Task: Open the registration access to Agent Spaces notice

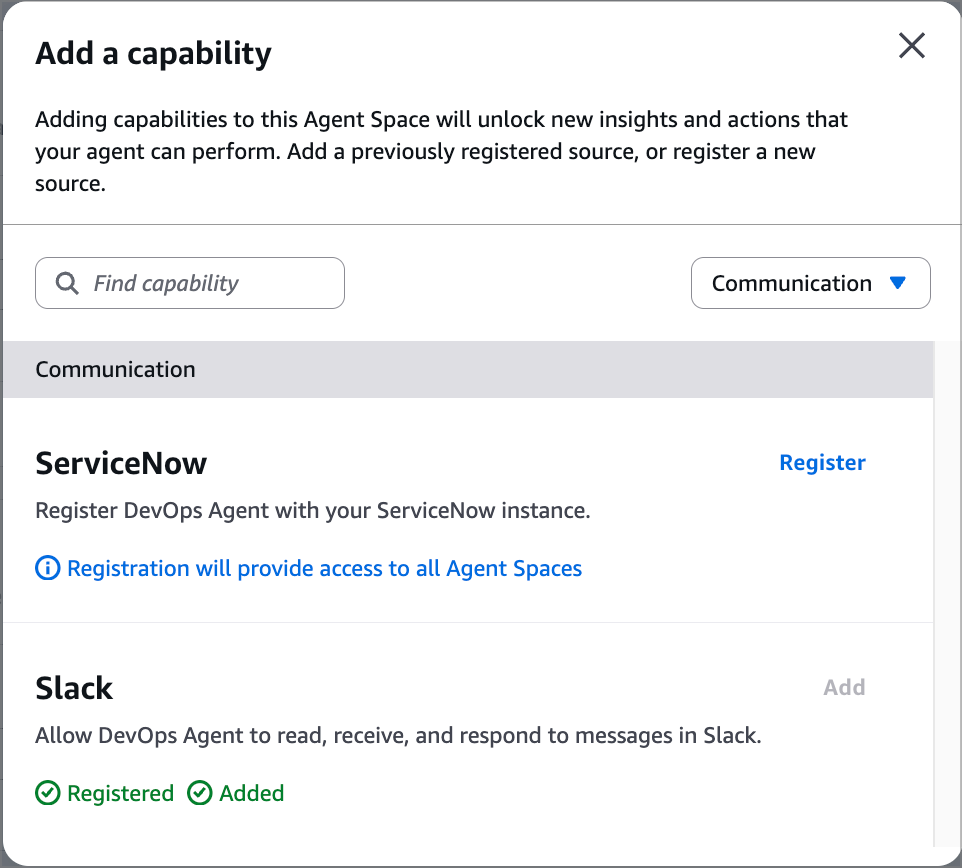Action: pyautogui.click(x=324, y=569)
